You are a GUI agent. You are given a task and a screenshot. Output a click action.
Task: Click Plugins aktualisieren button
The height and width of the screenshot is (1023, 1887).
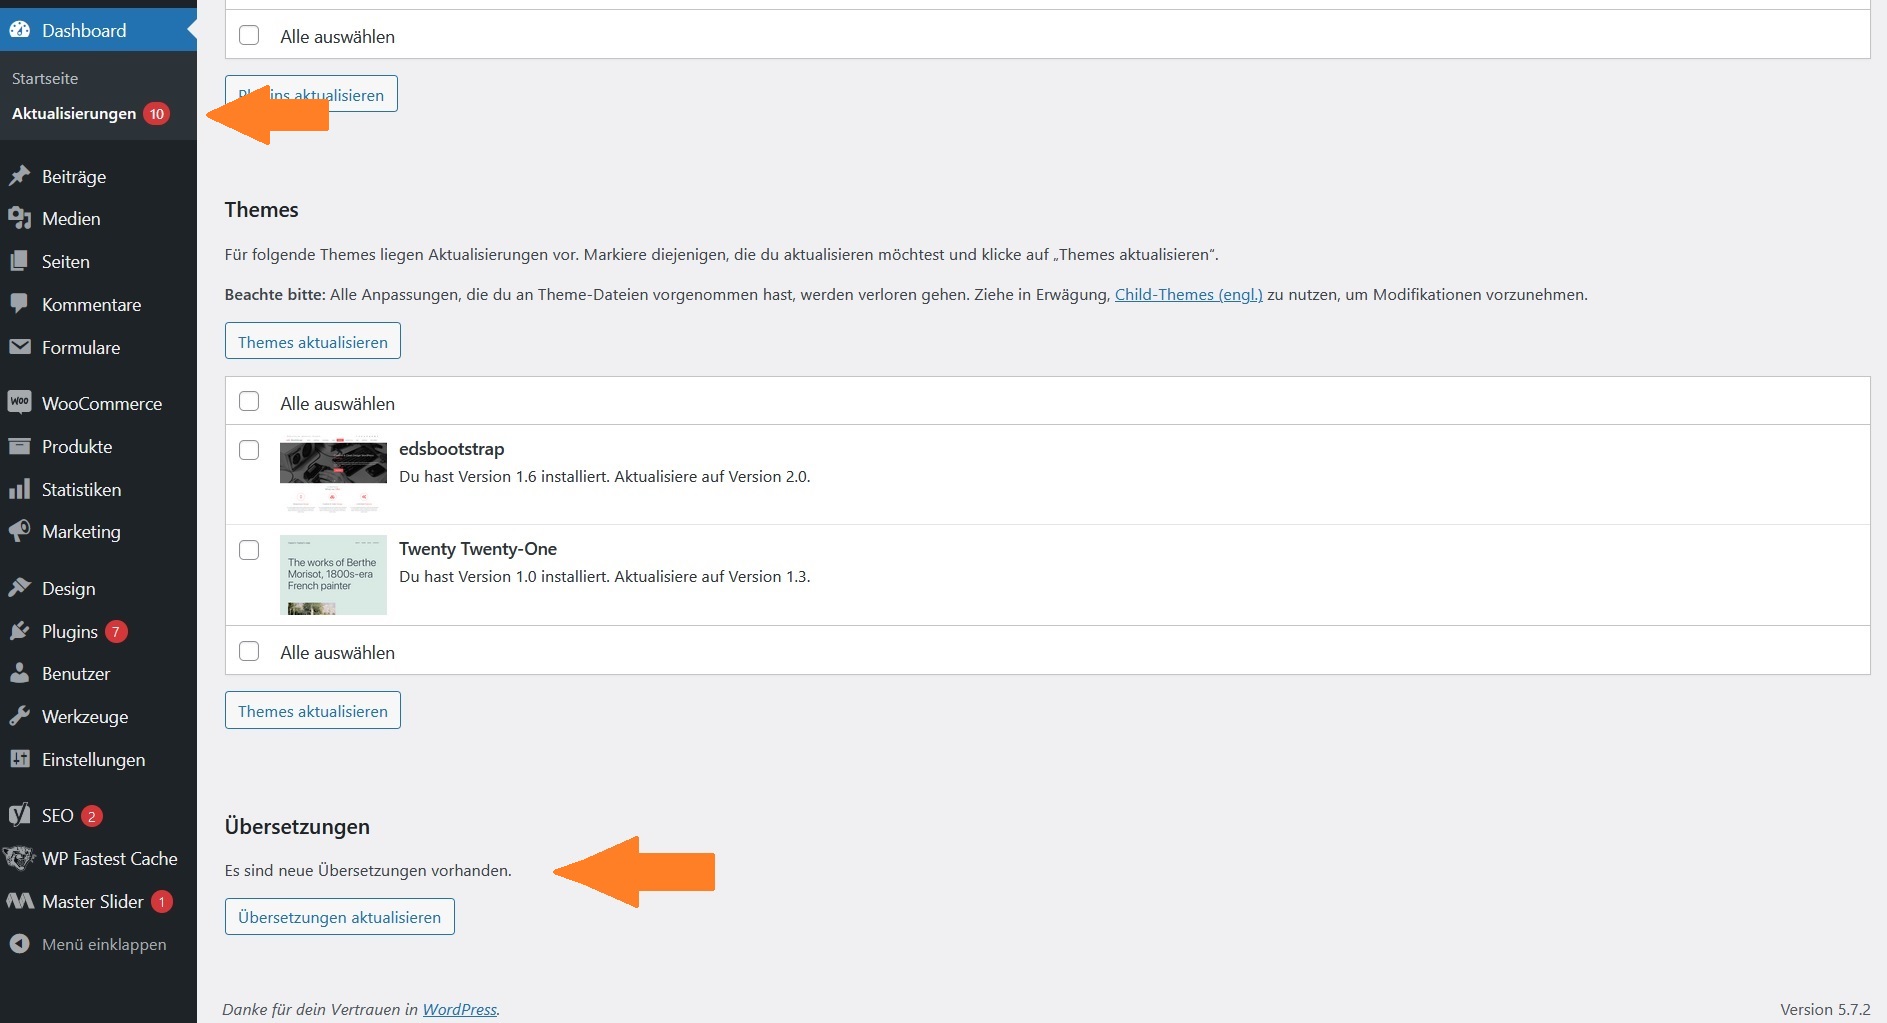pyautogui.click(x=311, y=94)
